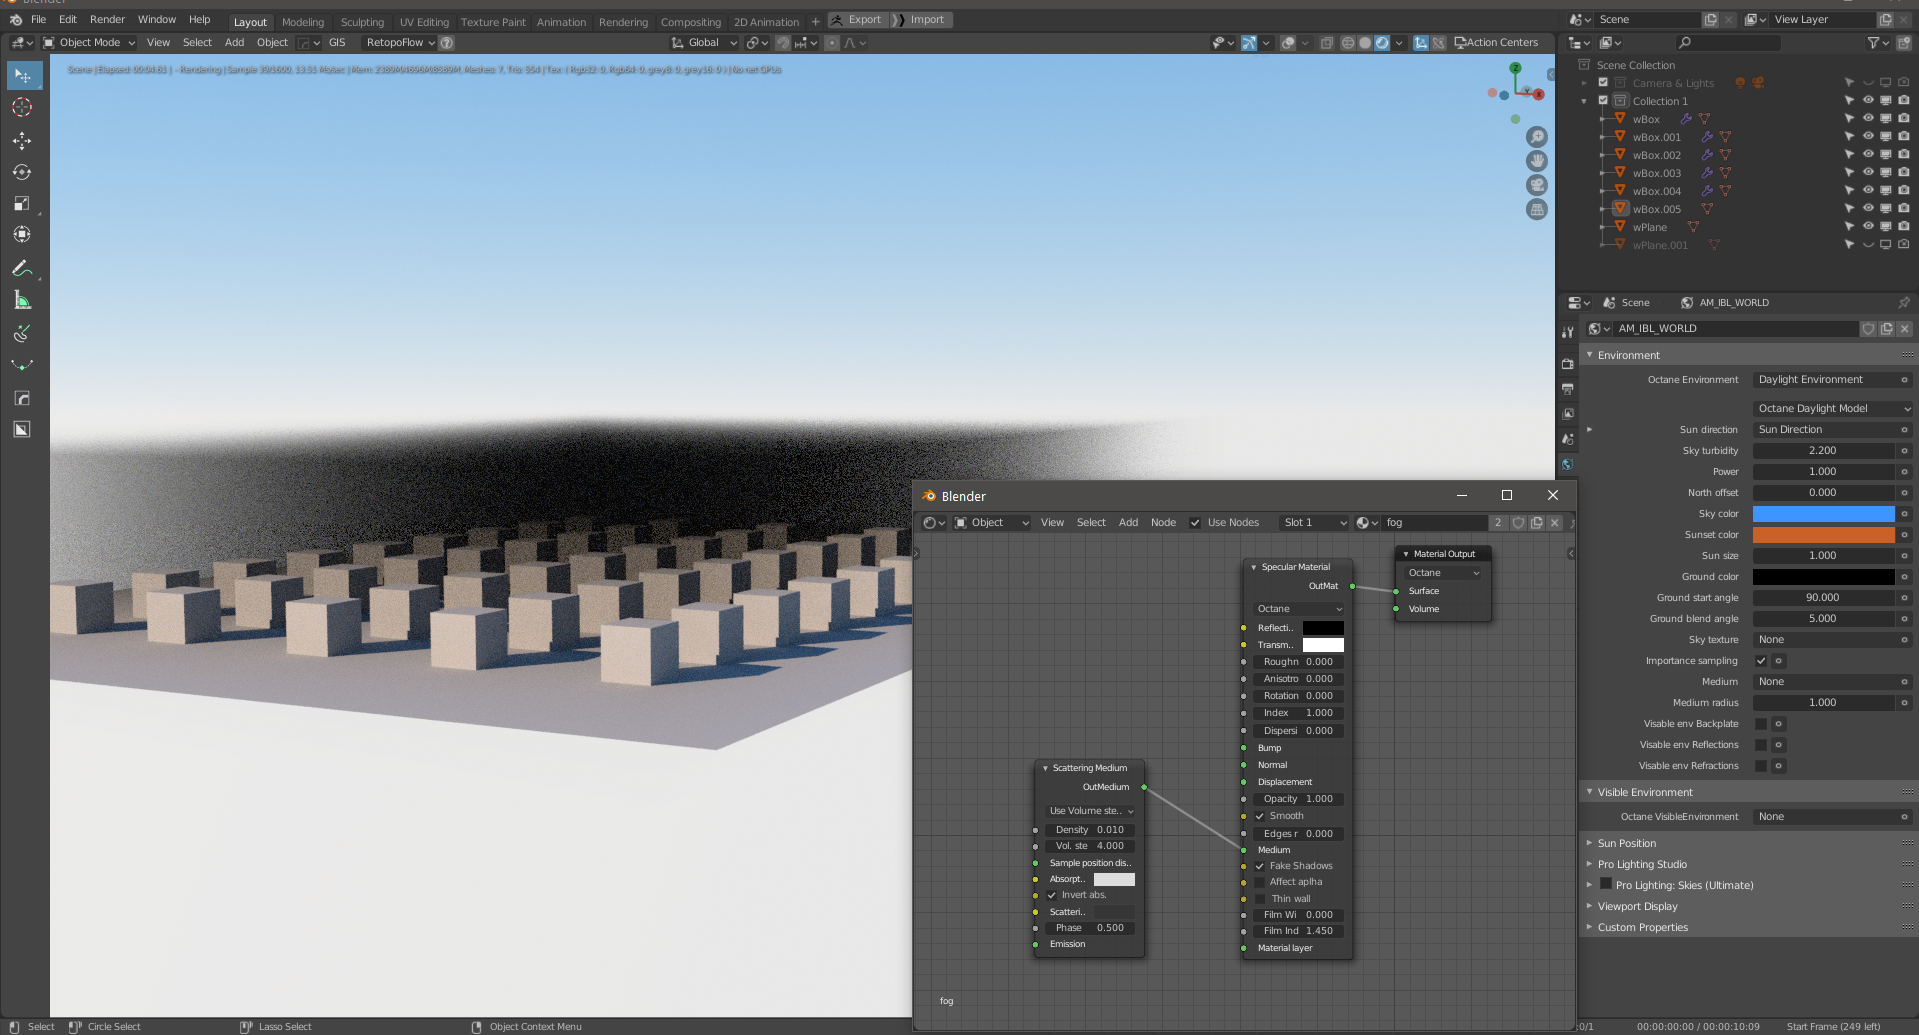Uncheck the Collection 1 exclude checkbox
The height and width of the screenshot is (1035, 1919).
1603,101
